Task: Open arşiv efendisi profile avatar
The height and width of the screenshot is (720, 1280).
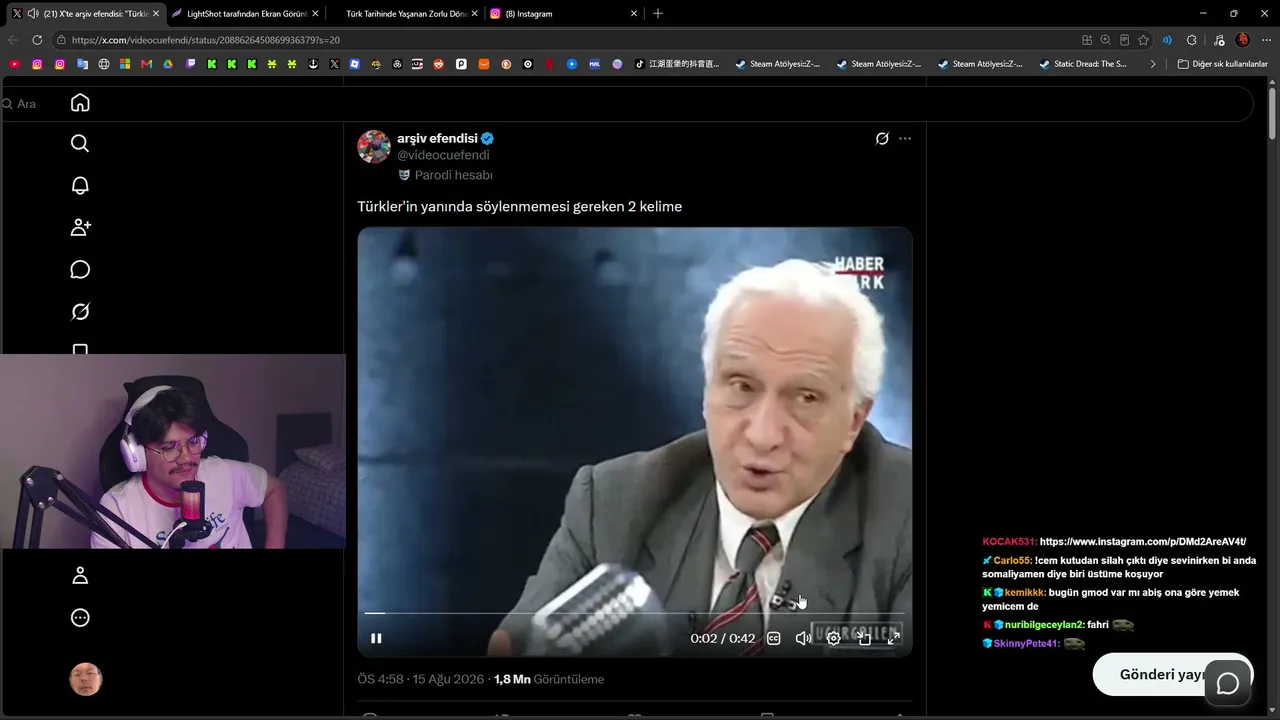Action: (x=374, y=146)
